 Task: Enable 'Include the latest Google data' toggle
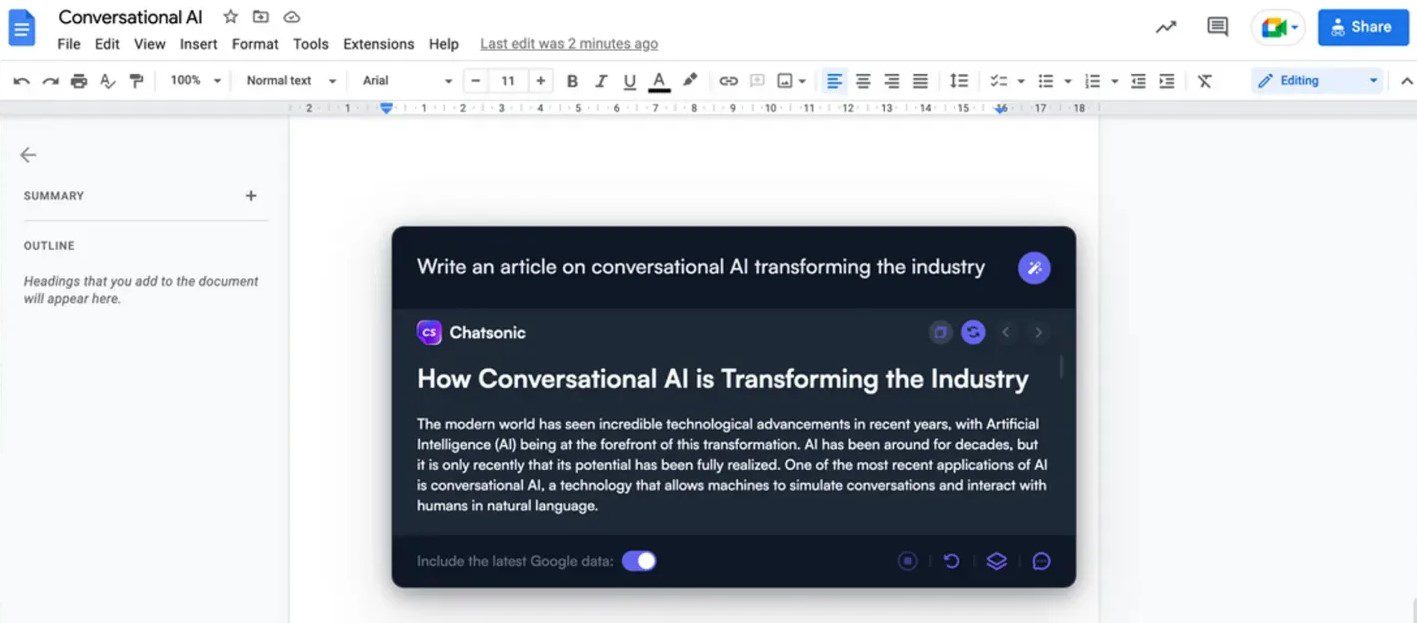tap(639, 561)
